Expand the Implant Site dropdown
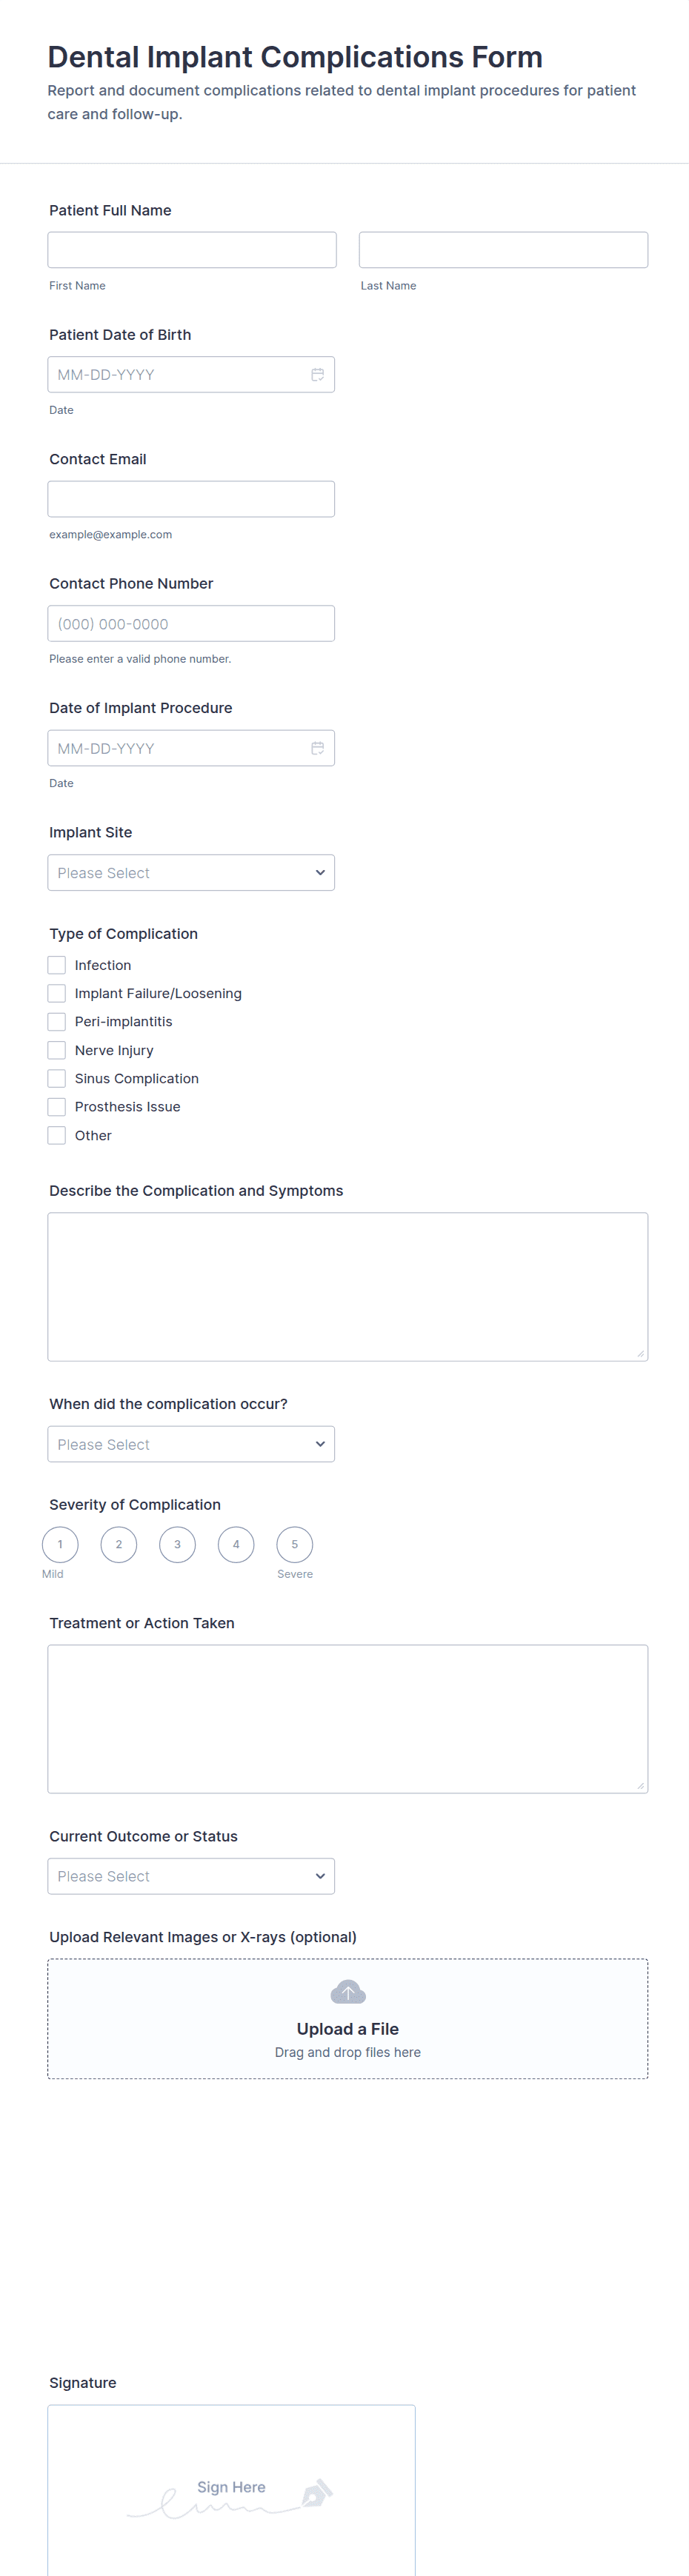689x2576 pixels. coord(191,873)
